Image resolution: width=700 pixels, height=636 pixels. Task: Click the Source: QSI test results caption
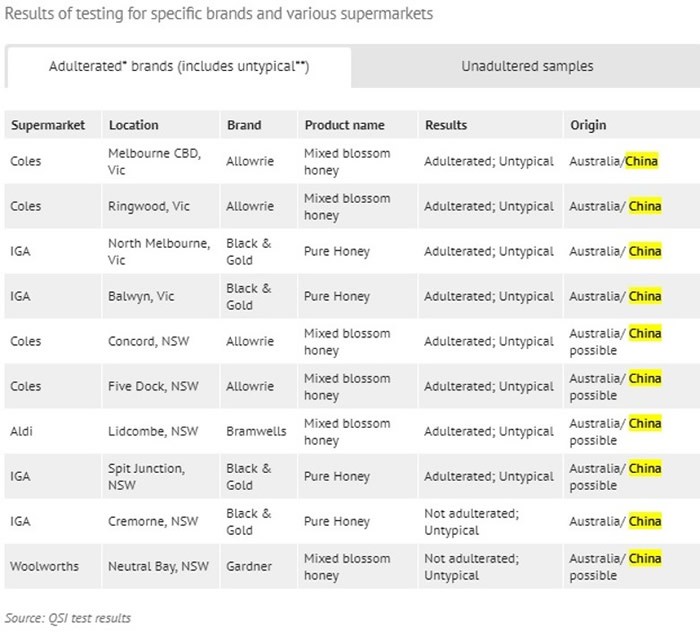[x=68, y=618]
